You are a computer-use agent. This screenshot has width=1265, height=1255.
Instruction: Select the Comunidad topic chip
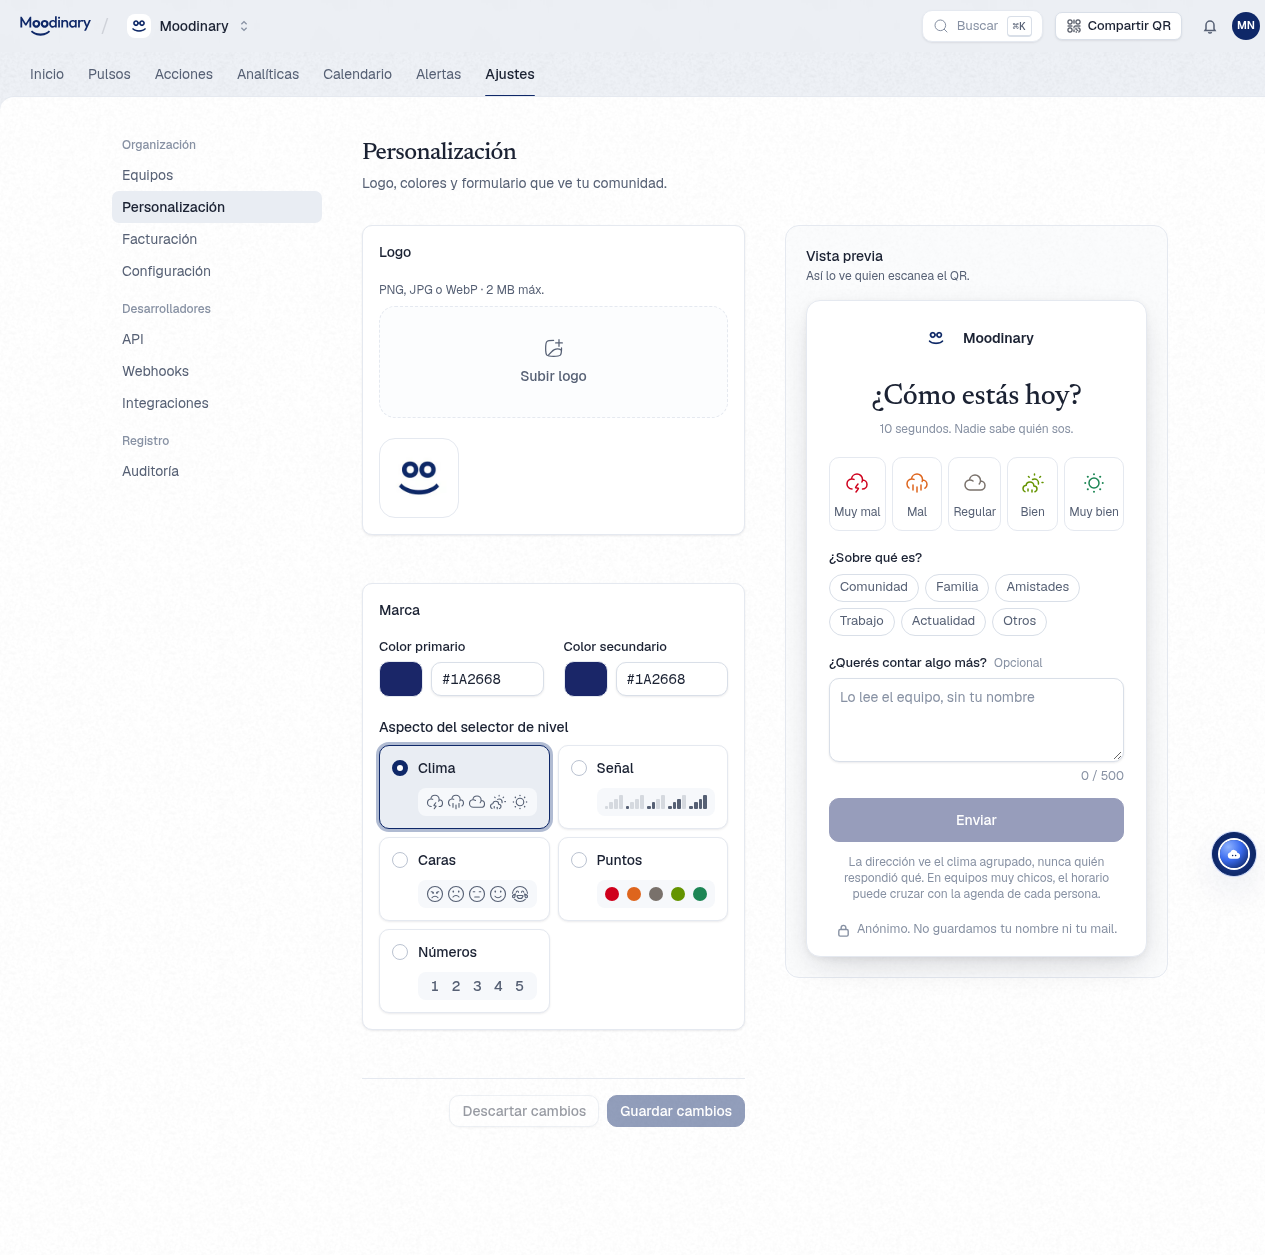(874, 587)
